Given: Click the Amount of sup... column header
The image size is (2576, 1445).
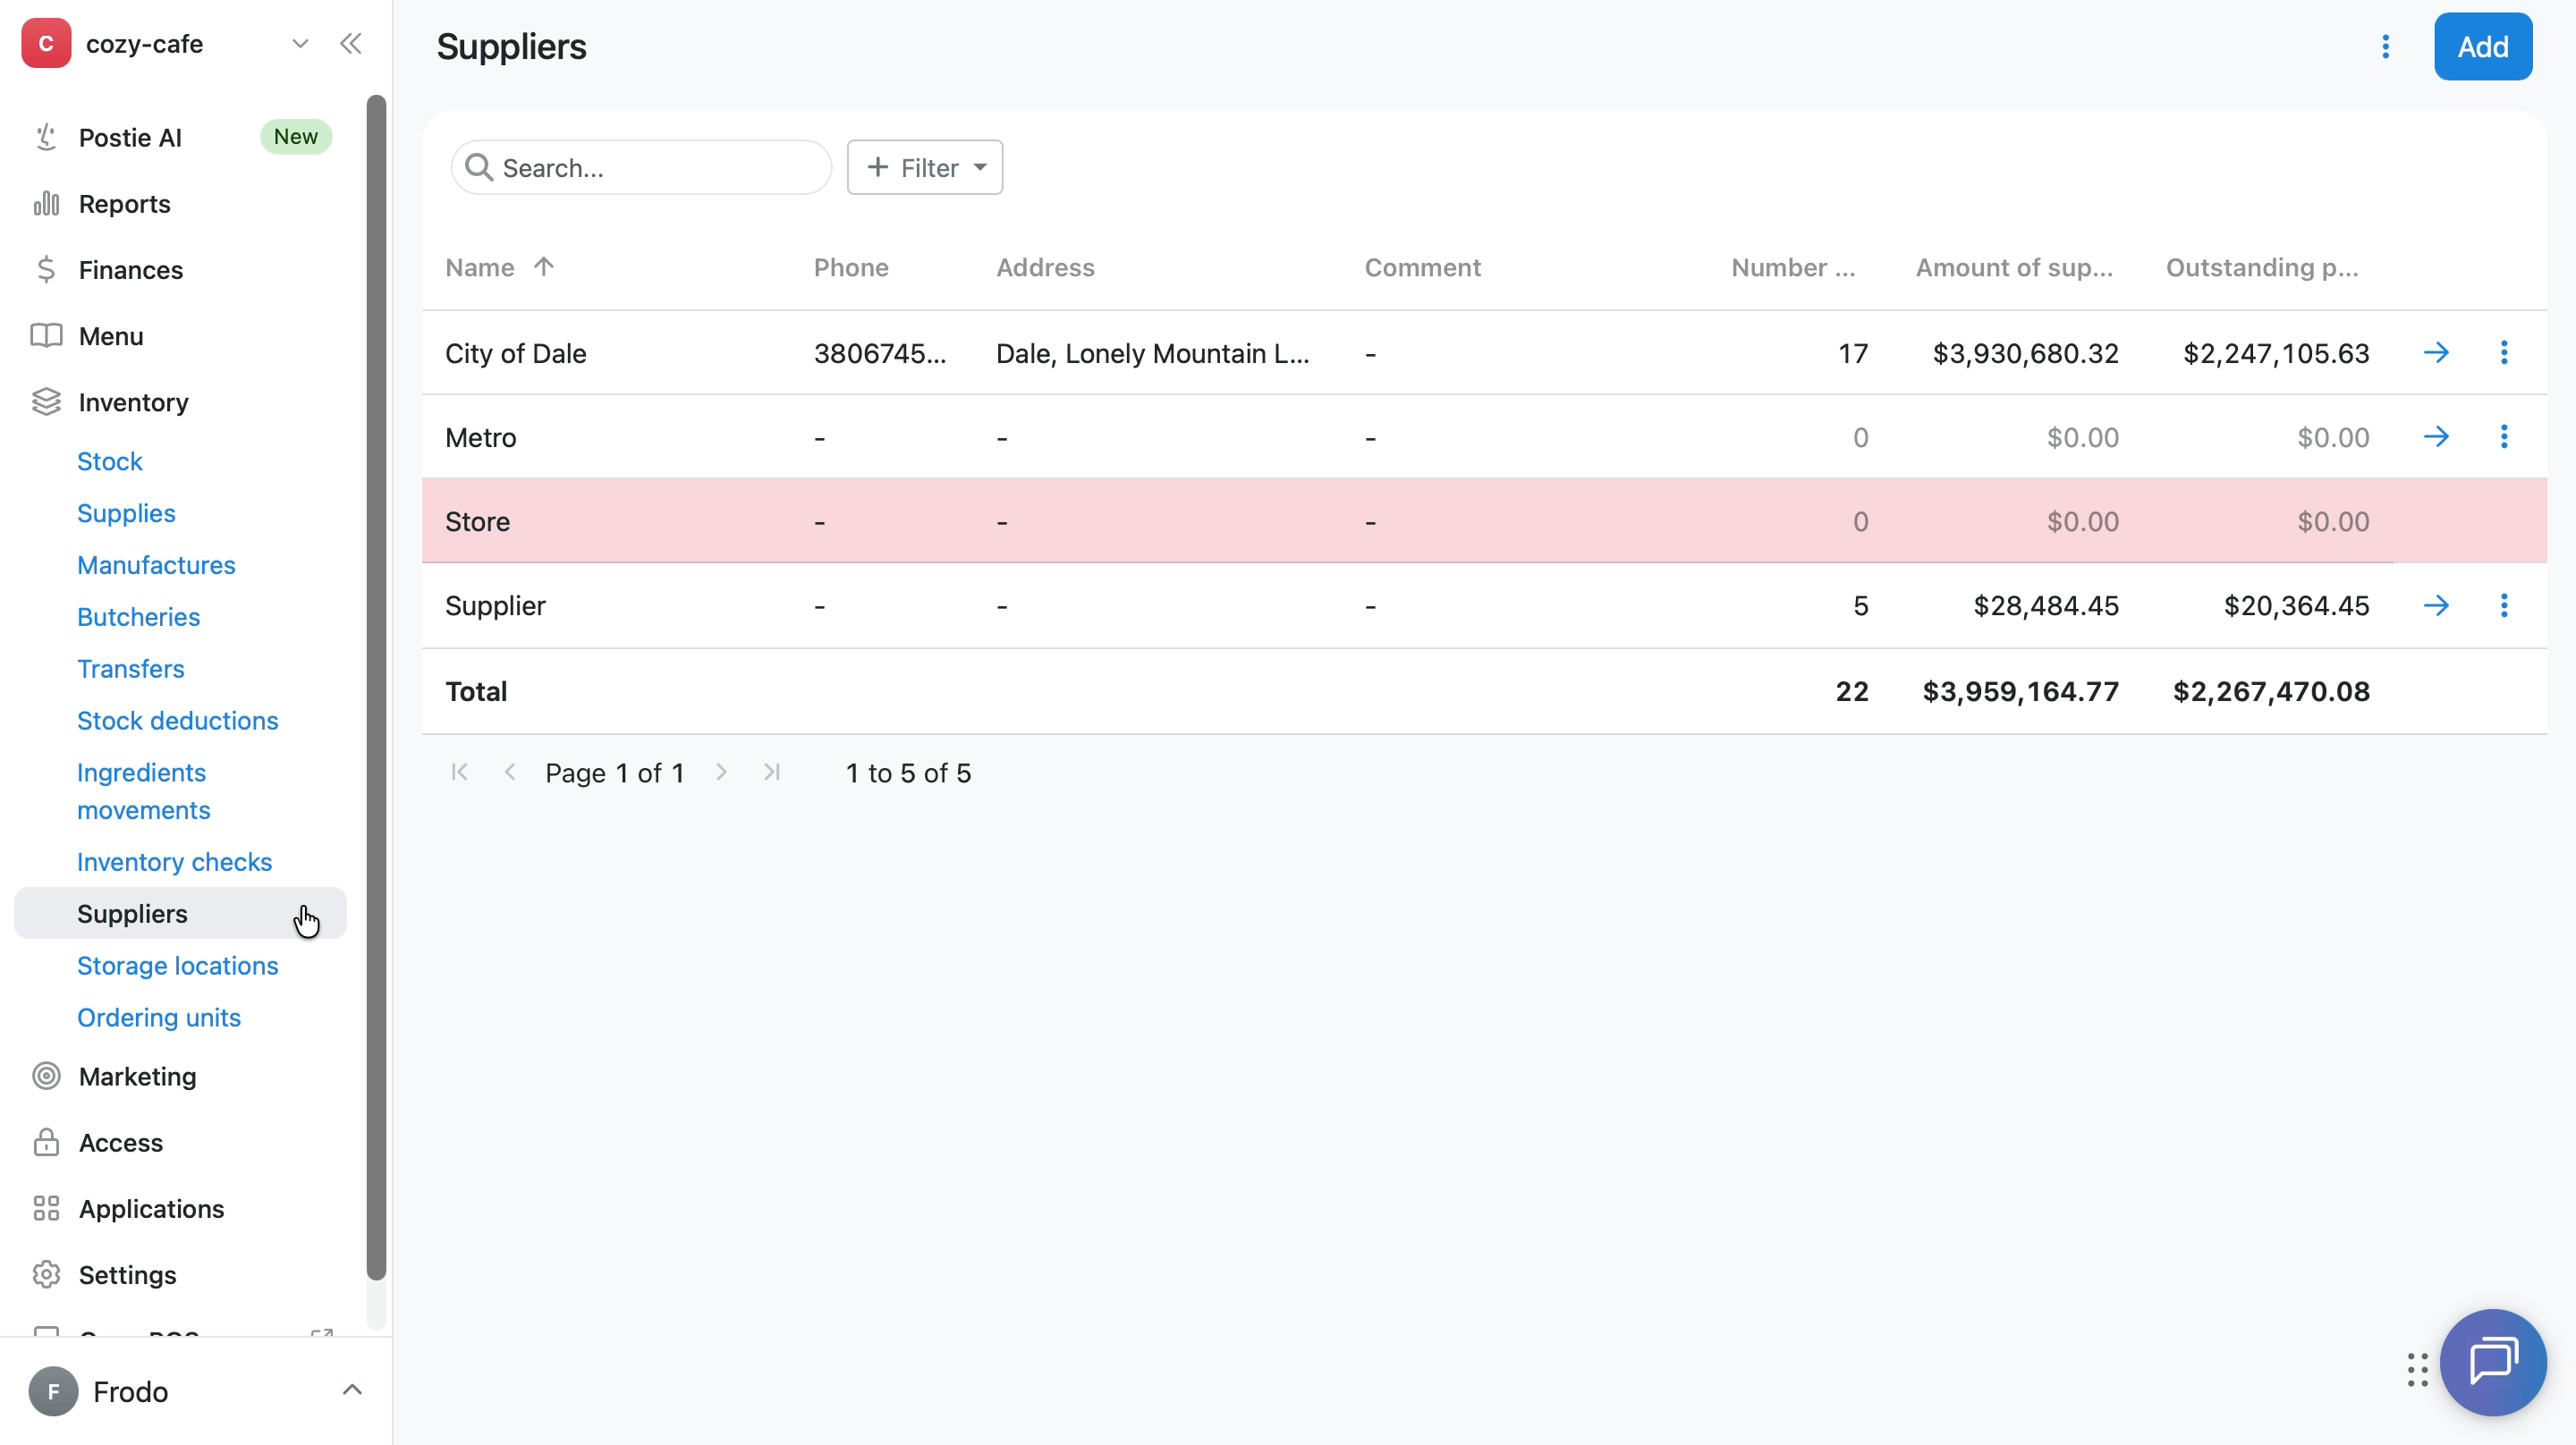Looking at the screenshot, I should pos(2014,267).
